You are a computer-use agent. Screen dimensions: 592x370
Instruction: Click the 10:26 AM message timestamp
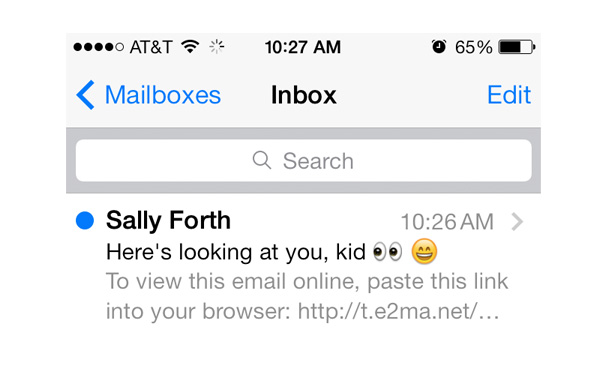point(447,222)
